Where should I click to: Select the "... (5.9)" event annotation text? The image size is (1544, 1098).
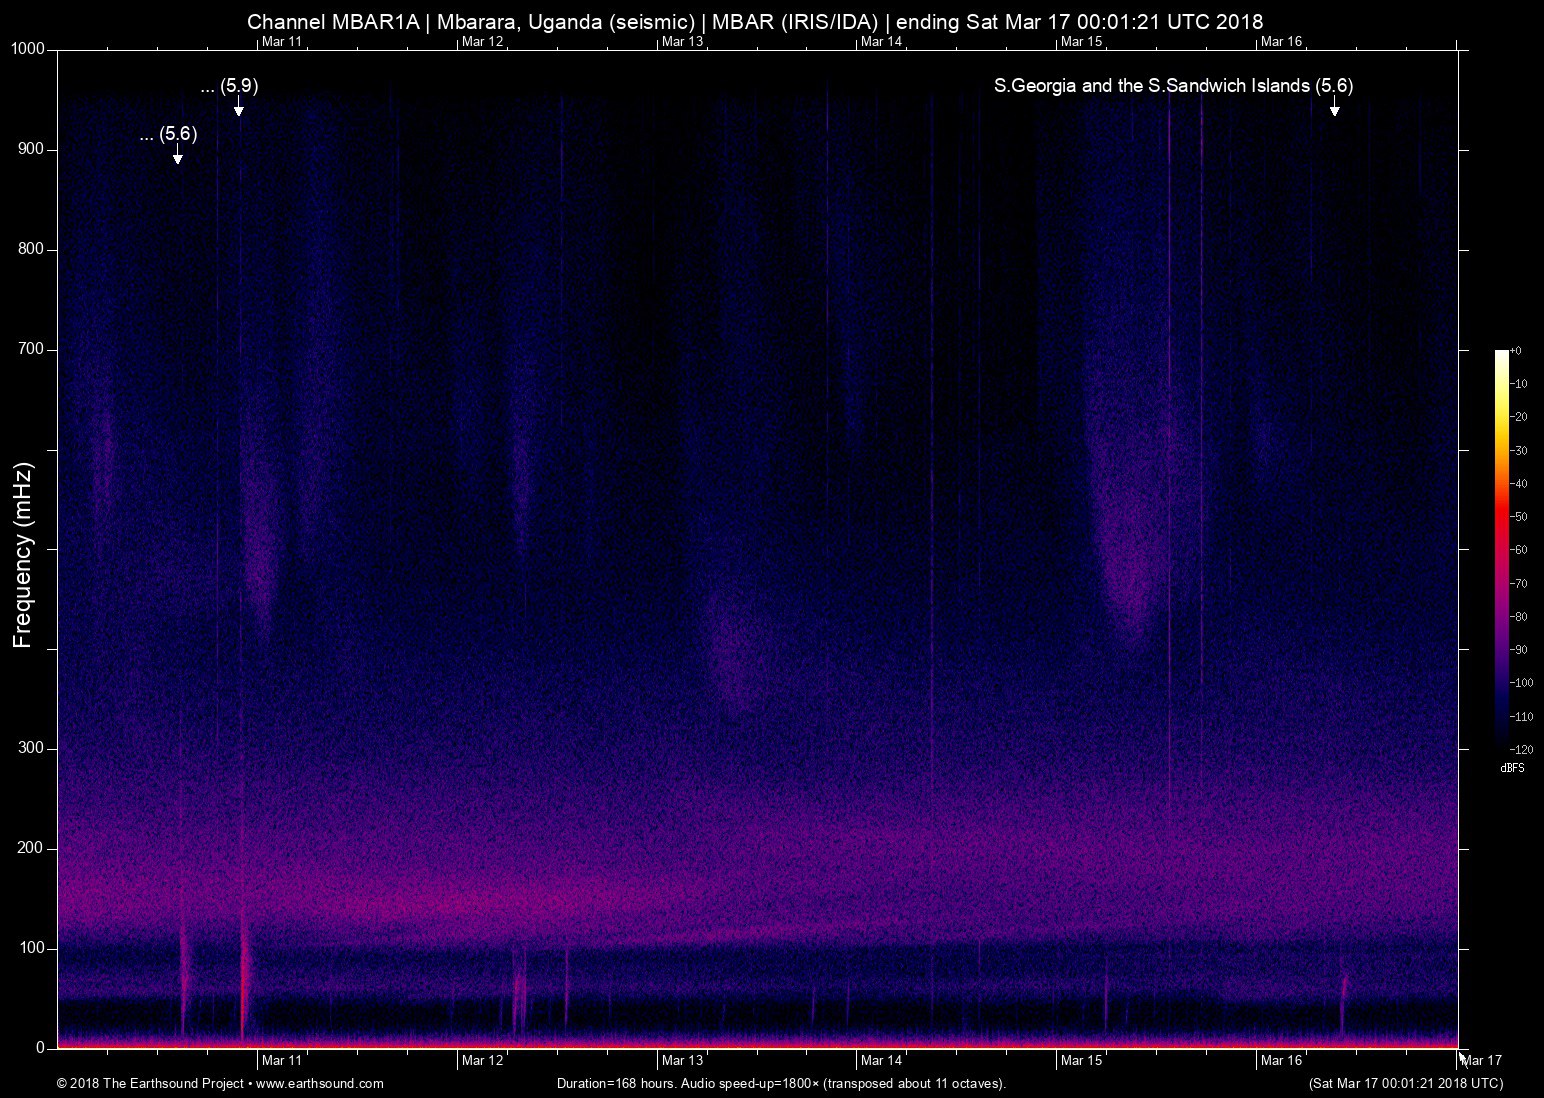click(x=229, y=86)
